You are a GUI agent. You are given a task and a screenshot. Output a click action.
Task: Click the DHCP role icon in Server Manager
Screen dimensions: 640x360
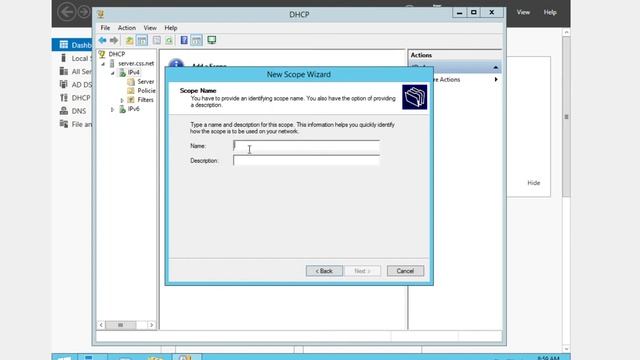pyautogui.click(x=64, y=98)
